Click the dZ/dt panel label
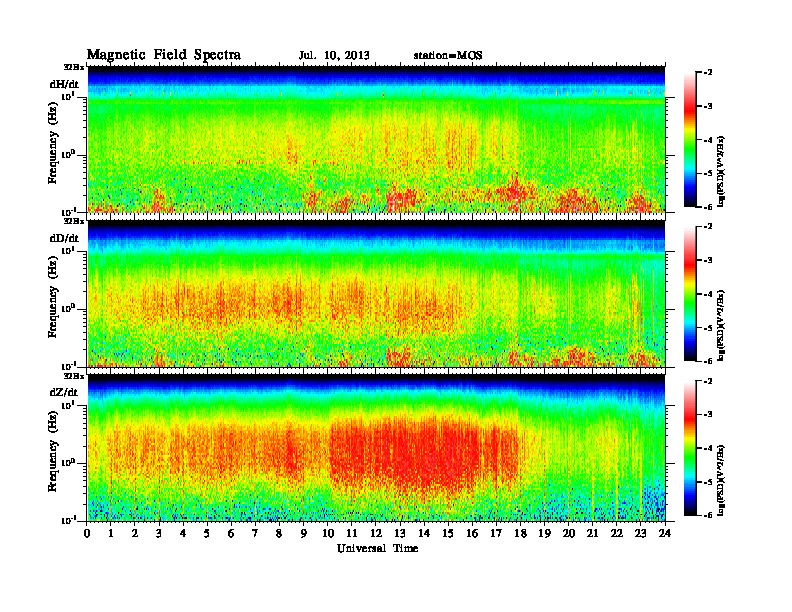This screenshot has height=612, width=792. (64, 392)
